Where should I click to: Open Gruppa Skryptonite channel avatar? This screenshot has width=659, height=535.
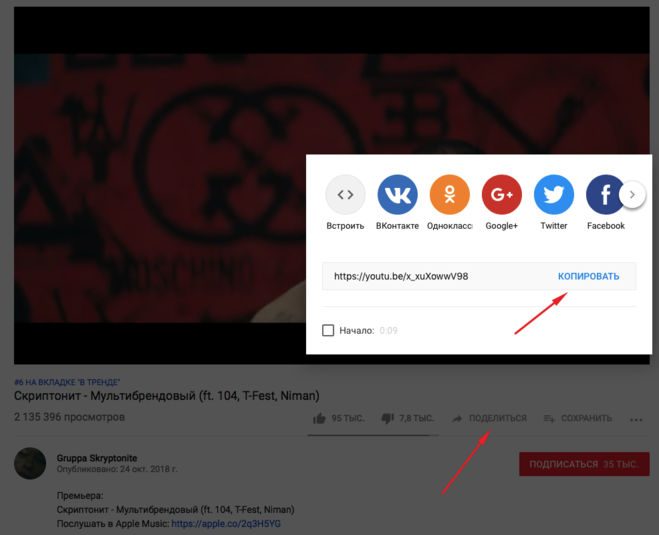click(30, 463)
